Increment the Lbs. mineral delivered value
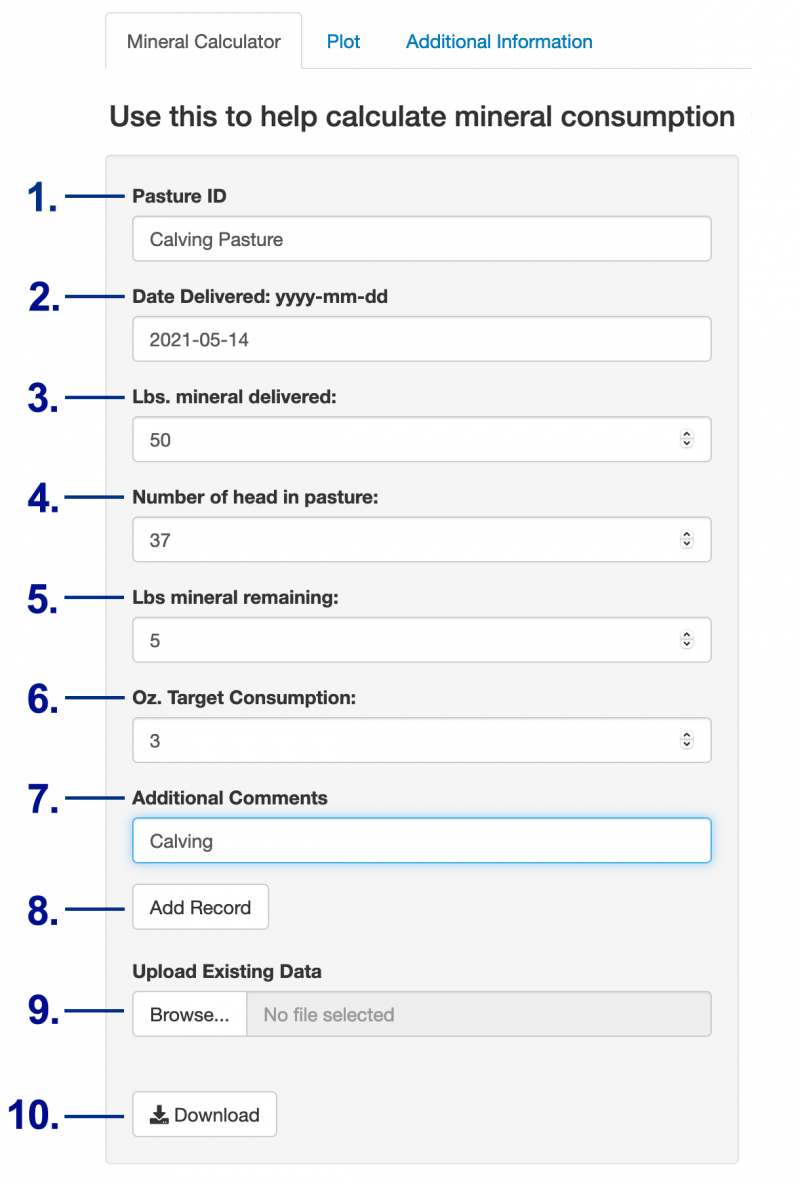Image resolution: width=800 pixels, height=1186 pixels. 687,434
